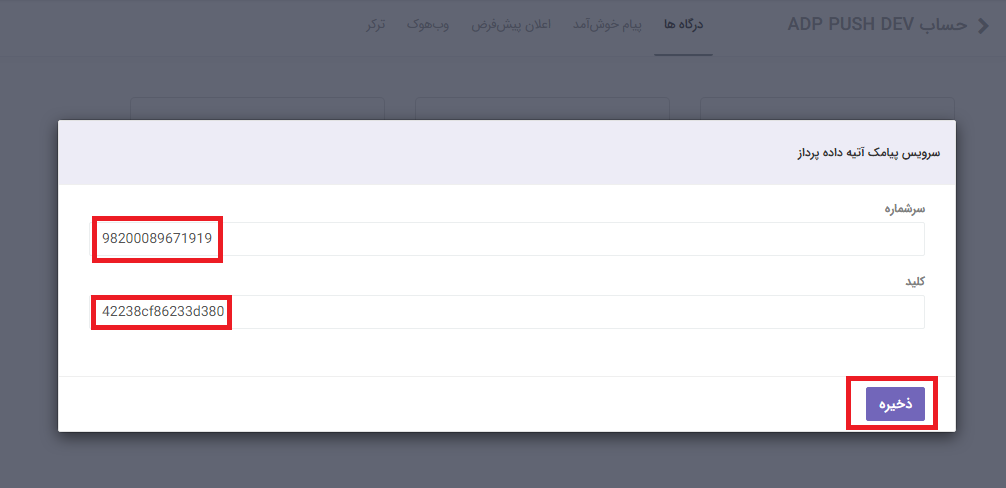
Task: Click the modal title سرویس پیامک آتیه داده پرداز
Action: click(860, 153)
